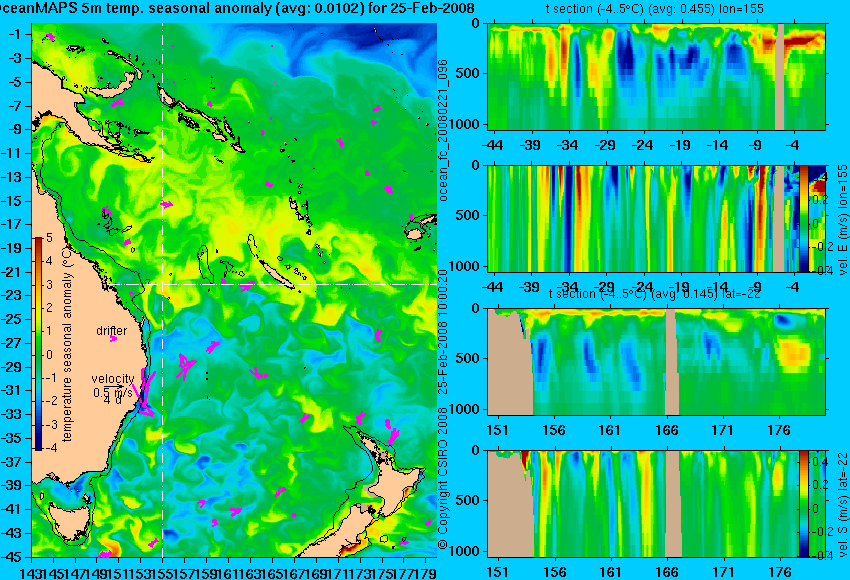Click the '25-Feb-2008 10:00:20' vertical timestamp
This screenshot has height=580, width=850.
pos(442,331)
